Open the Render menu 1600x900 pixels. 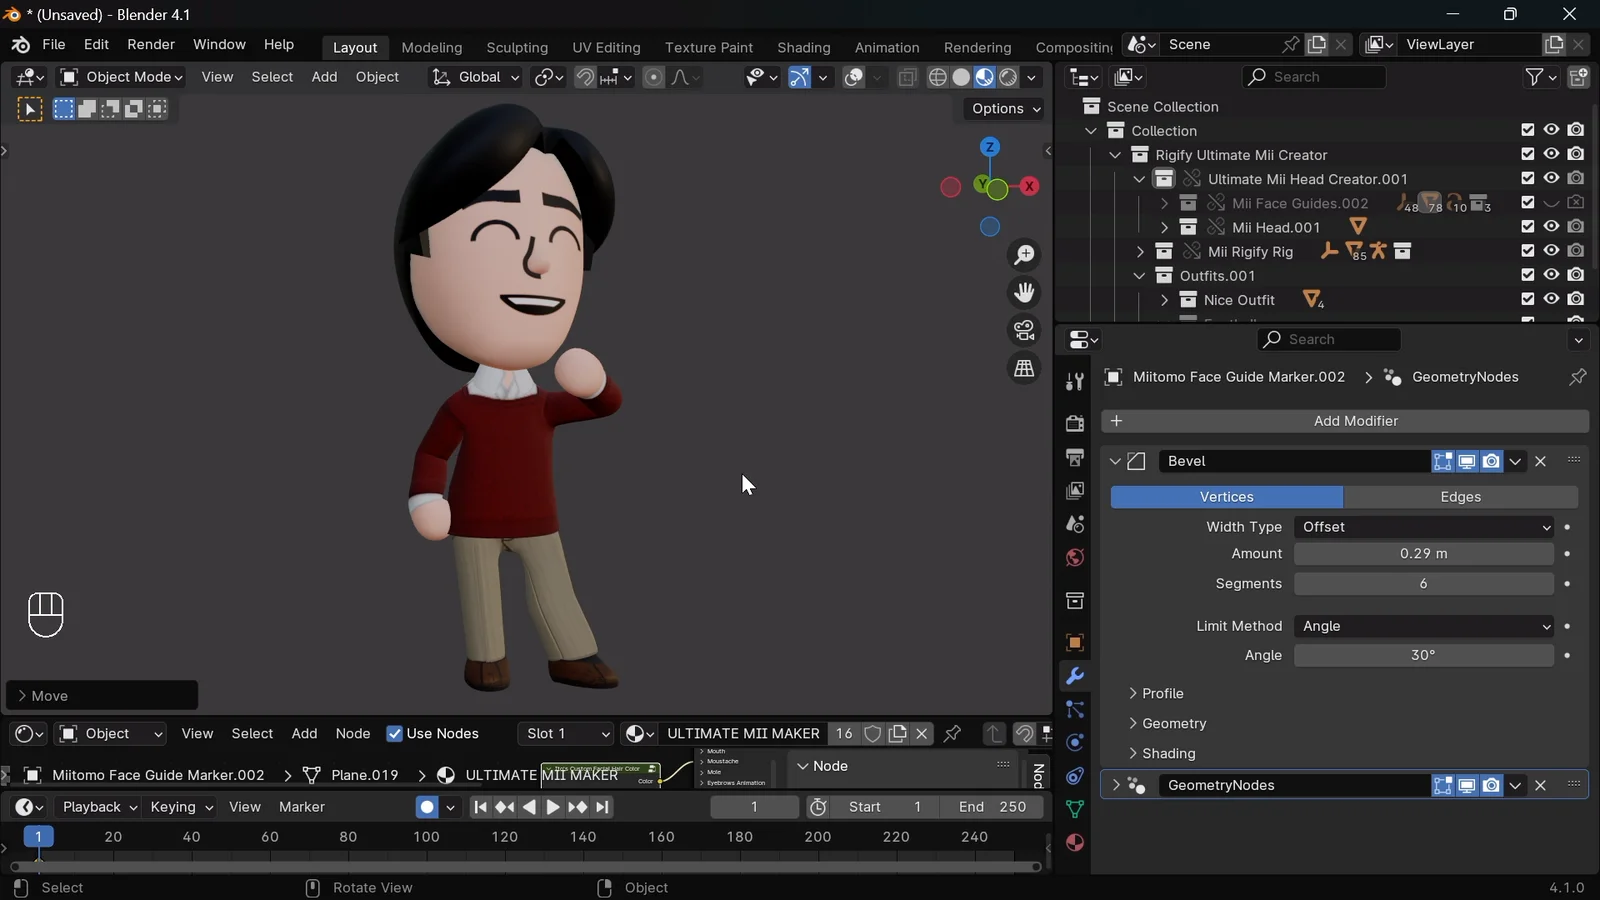151,45
